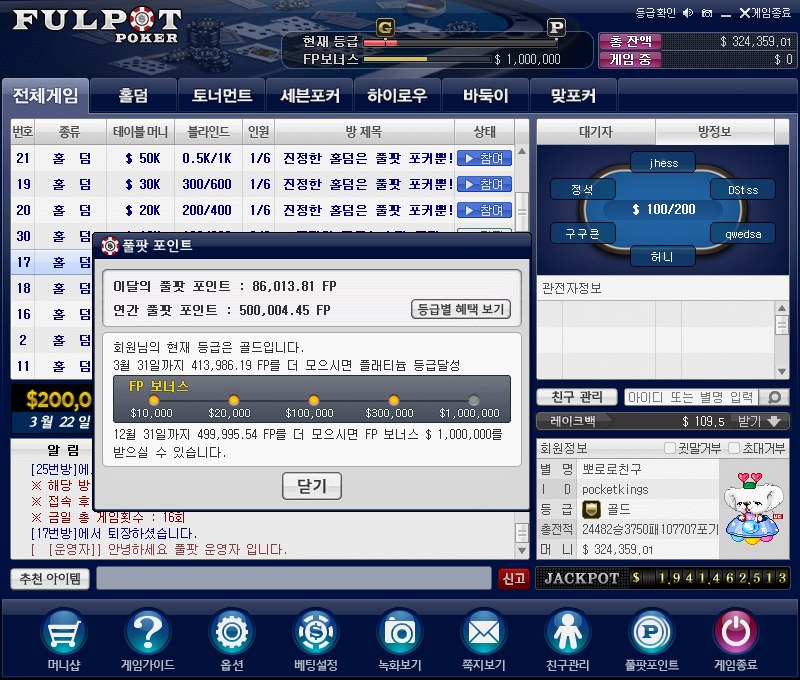Click the 풀팟 포인트 dialog chip icon
Image resolution: width=800 pixels, height=680 pixels.
click(x=110, y=246)
